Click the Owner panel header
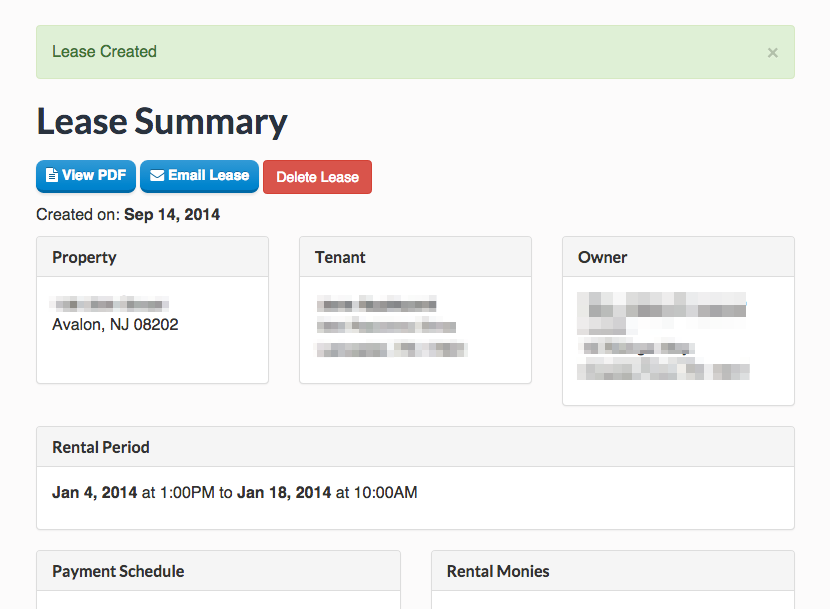 coord(678,257)
